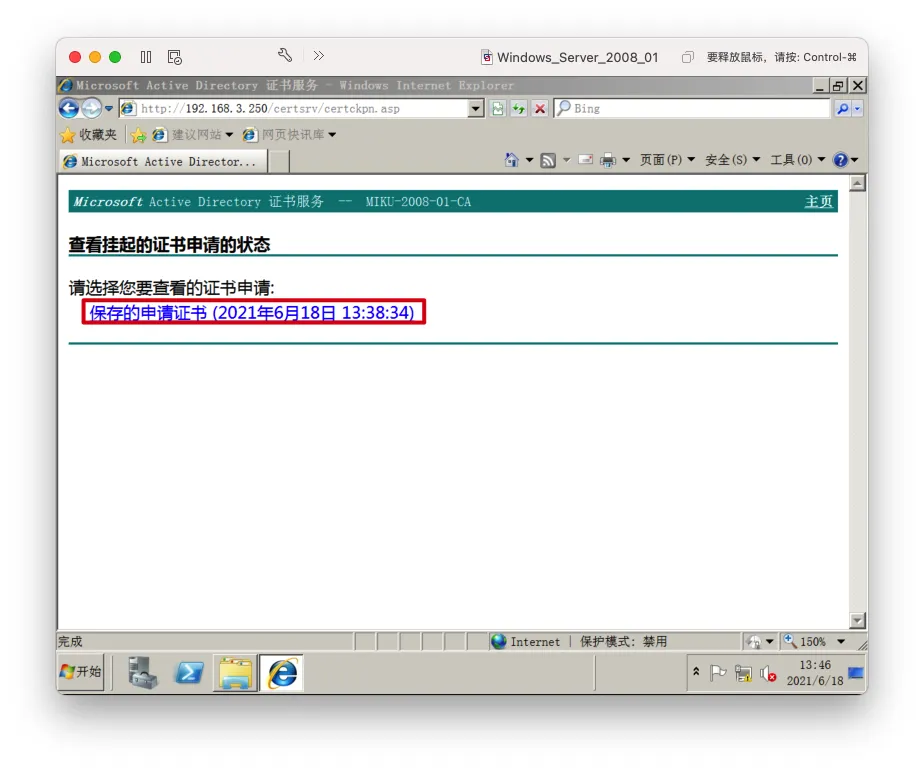924x769 pixels.
Task: Open the 页面(P) menu
Action: point(667,160)
